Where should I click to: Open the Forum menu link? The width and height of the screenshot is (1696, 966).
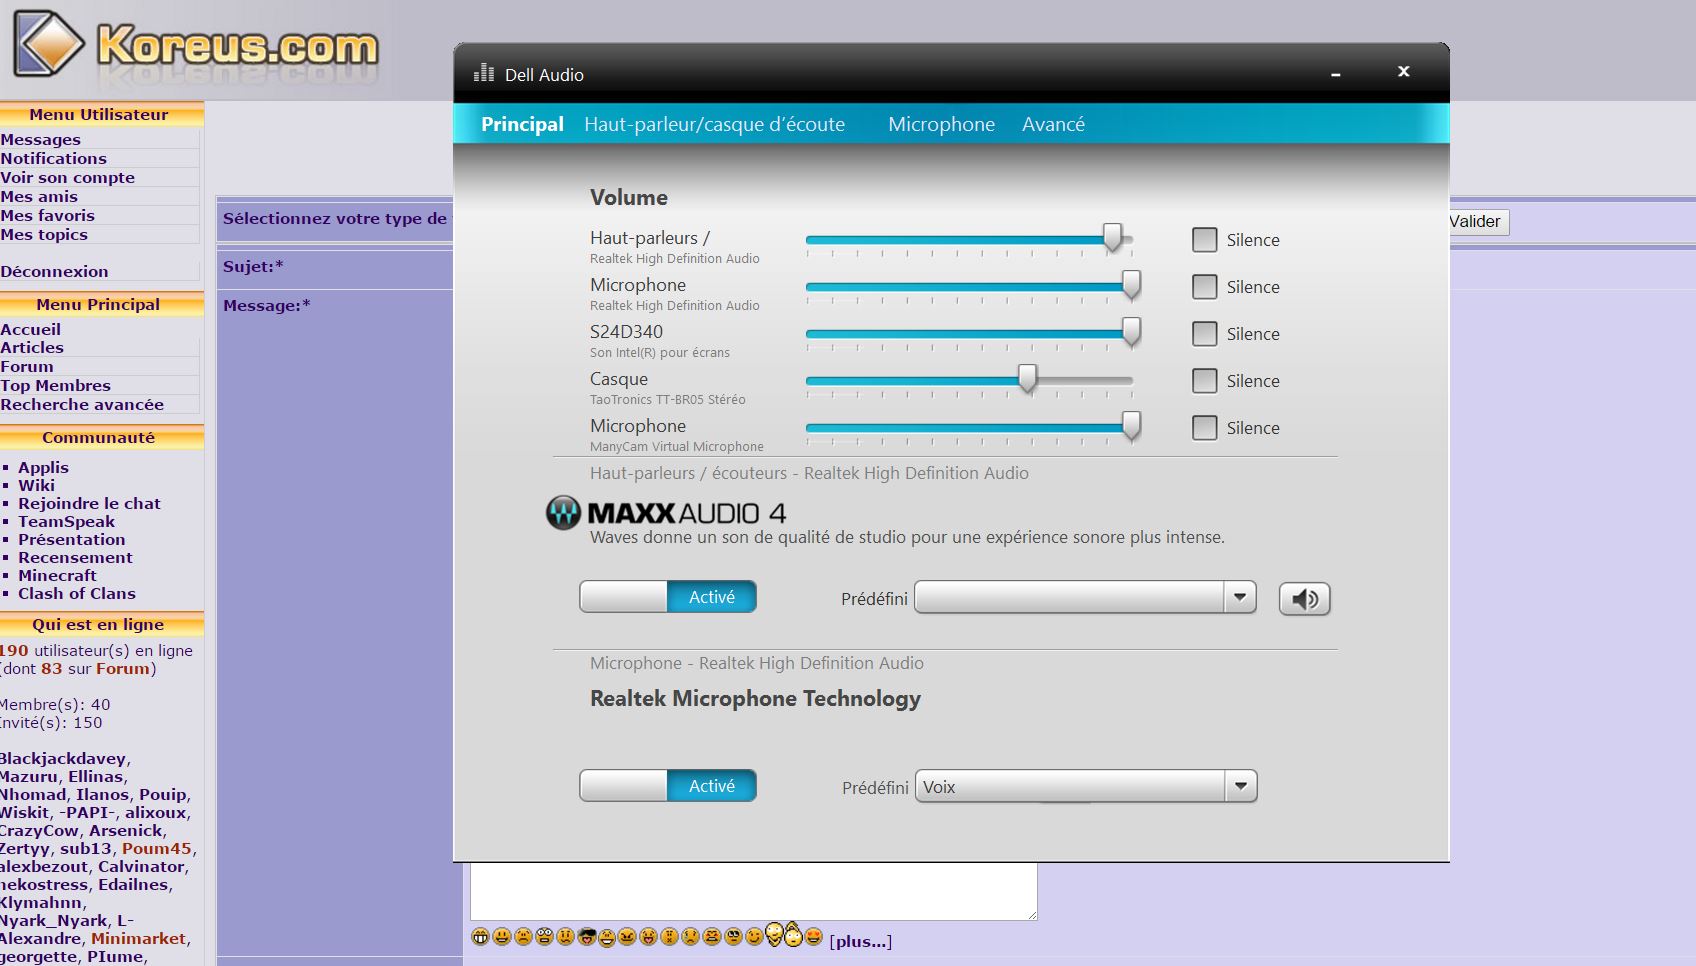click(27, 367)
